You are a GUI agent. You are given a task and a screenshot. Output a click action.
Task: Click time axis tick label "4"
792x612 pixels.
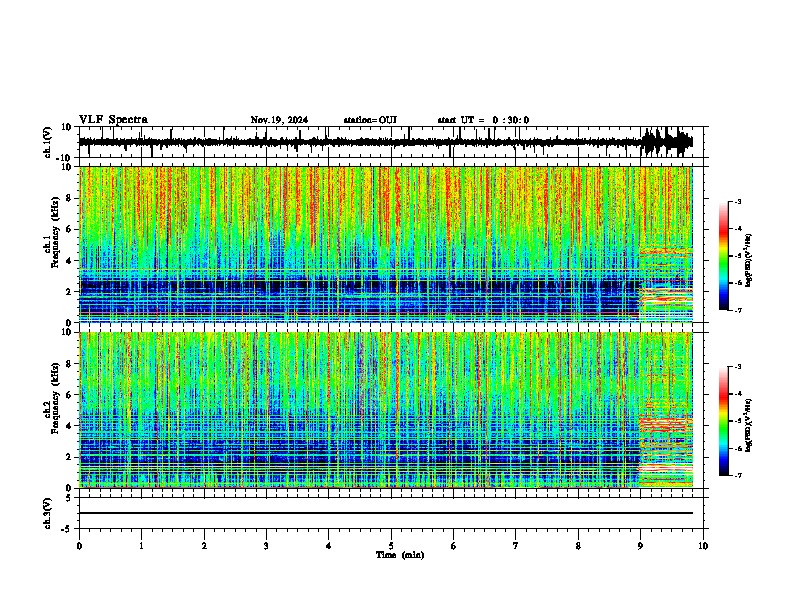click(329, 546)
